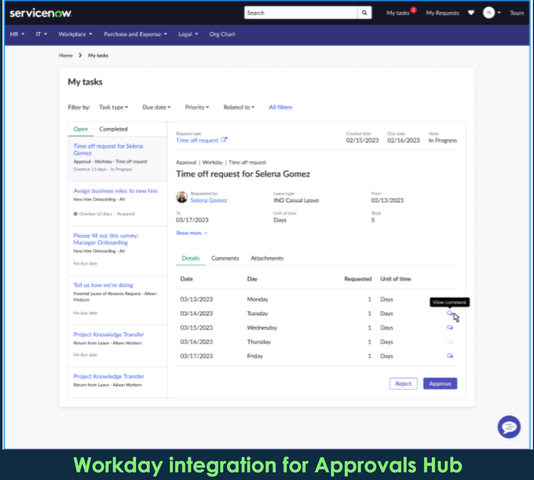534x480 pixels.
Task: View comment for 03/16/2023 Thursday row
Action: pyautogui.click(x=450, y=342)
